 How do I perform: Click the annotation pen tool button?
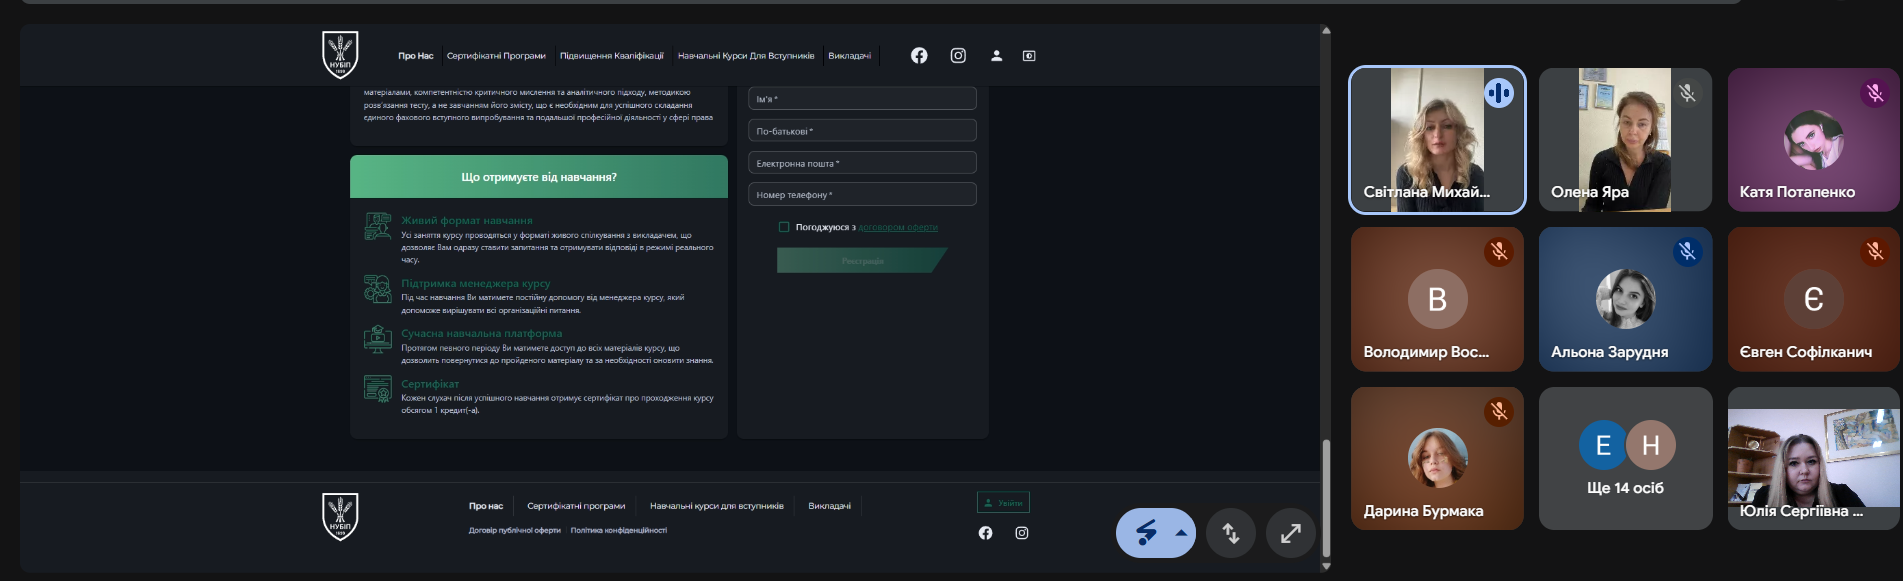coord(1145,533)
